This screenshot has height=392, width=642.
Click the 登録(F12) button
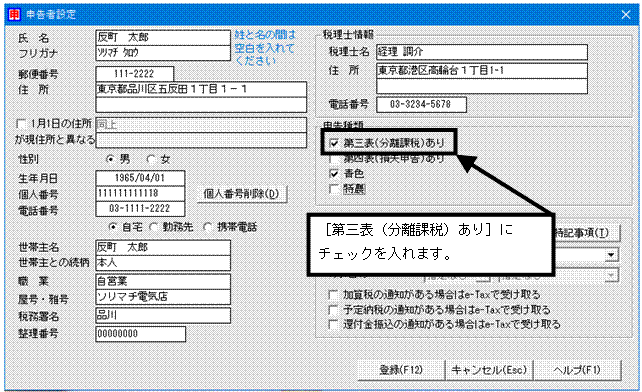click(x=401, y=370)
